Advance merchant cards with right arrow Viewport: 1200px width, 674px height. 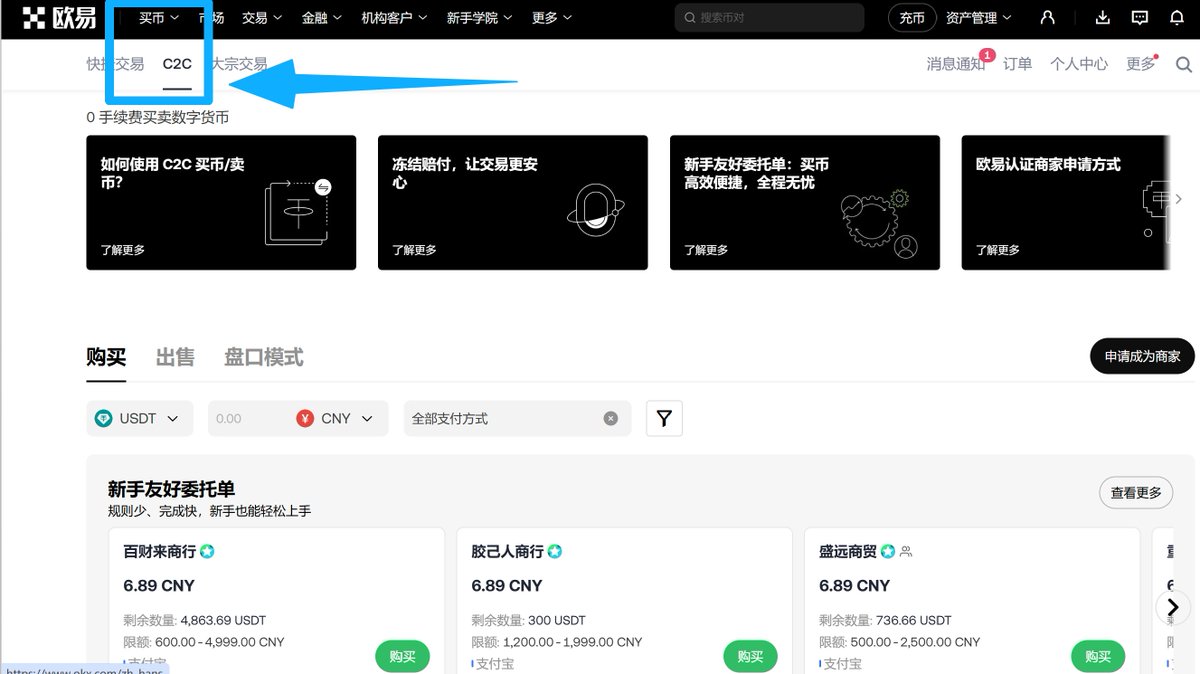[x=1173, y=607]
